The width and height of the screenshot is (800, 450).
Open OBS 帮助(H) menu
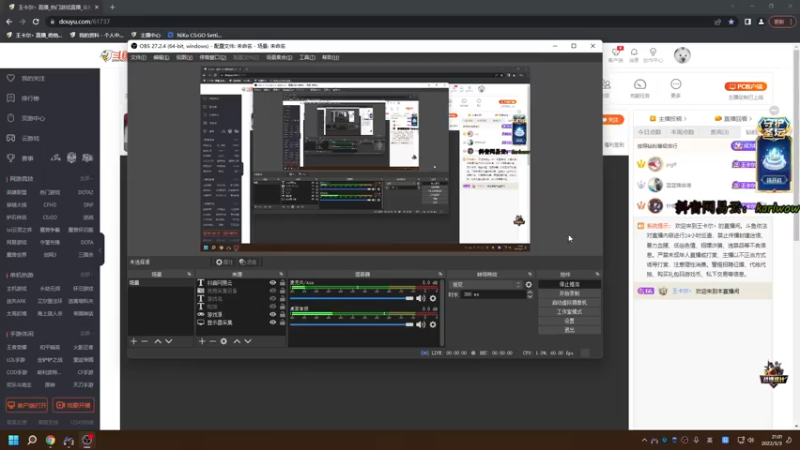point(330,58)
